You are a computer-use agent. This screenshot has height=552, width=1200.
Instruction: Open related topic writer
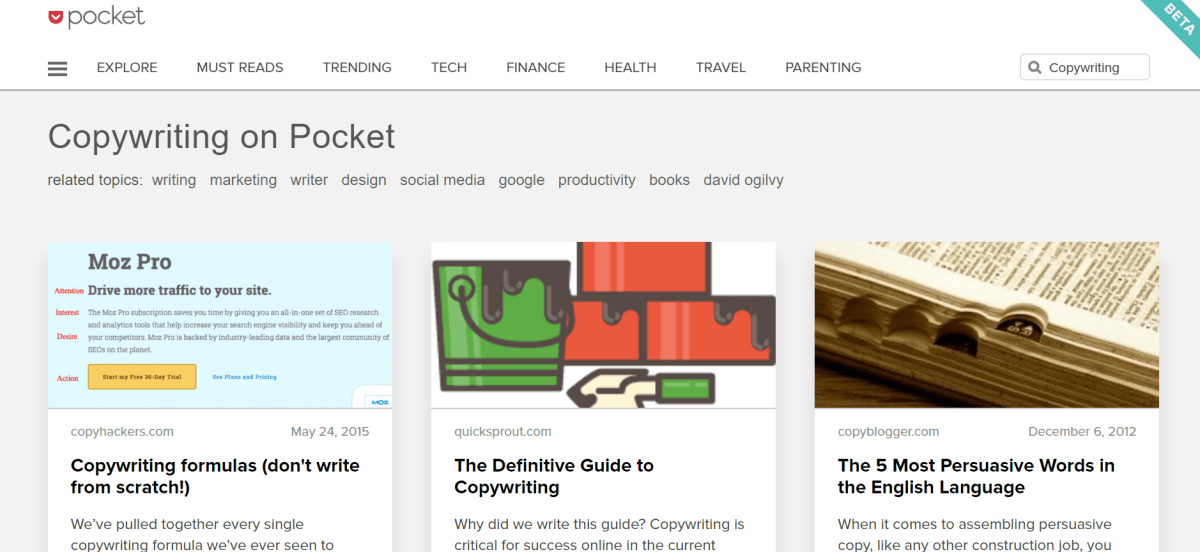coord(309,180)
